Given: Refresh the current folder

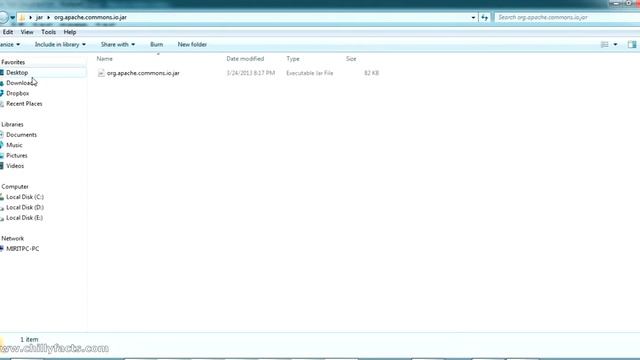Looking at the screenshot, I should click(x=484, y=18).
